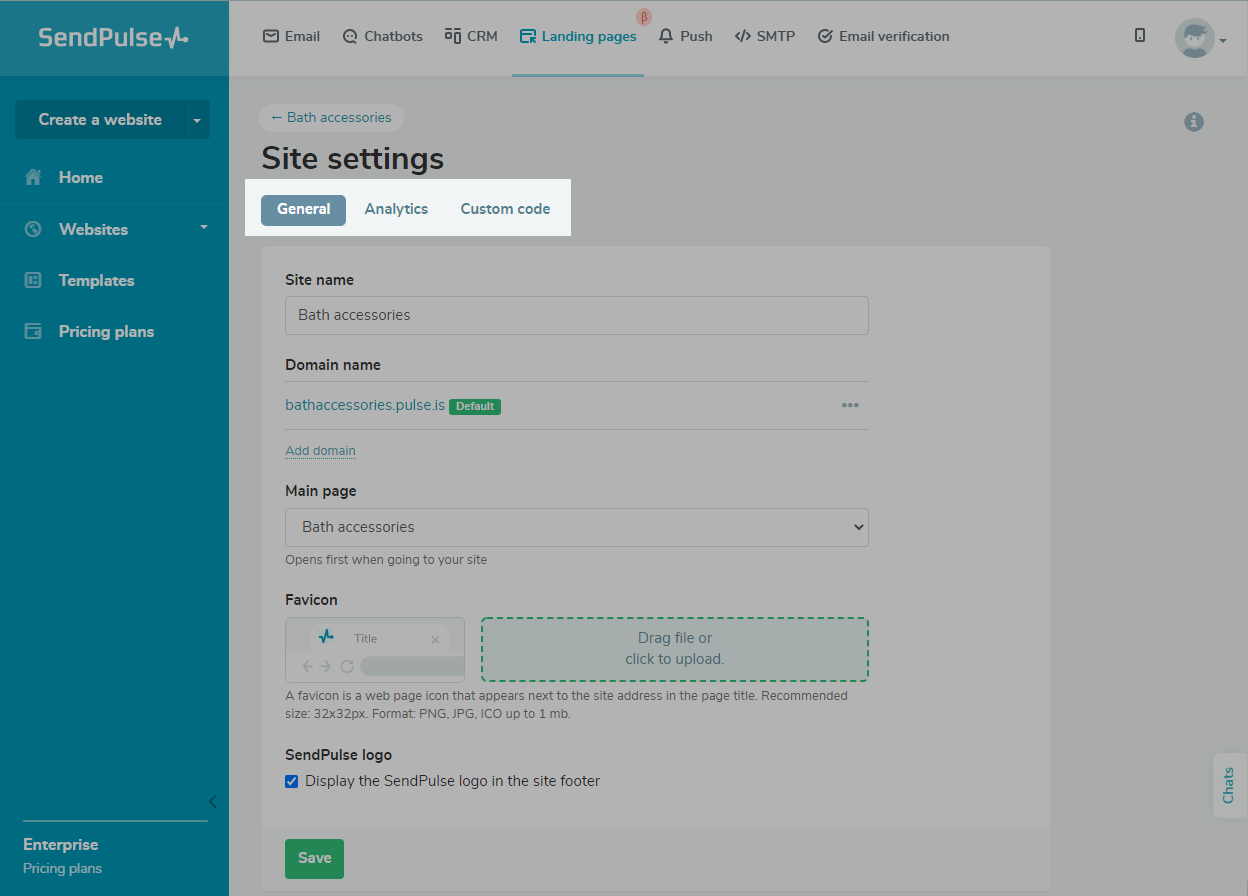Click the Chatbots bubble icon

click(350, 36)
